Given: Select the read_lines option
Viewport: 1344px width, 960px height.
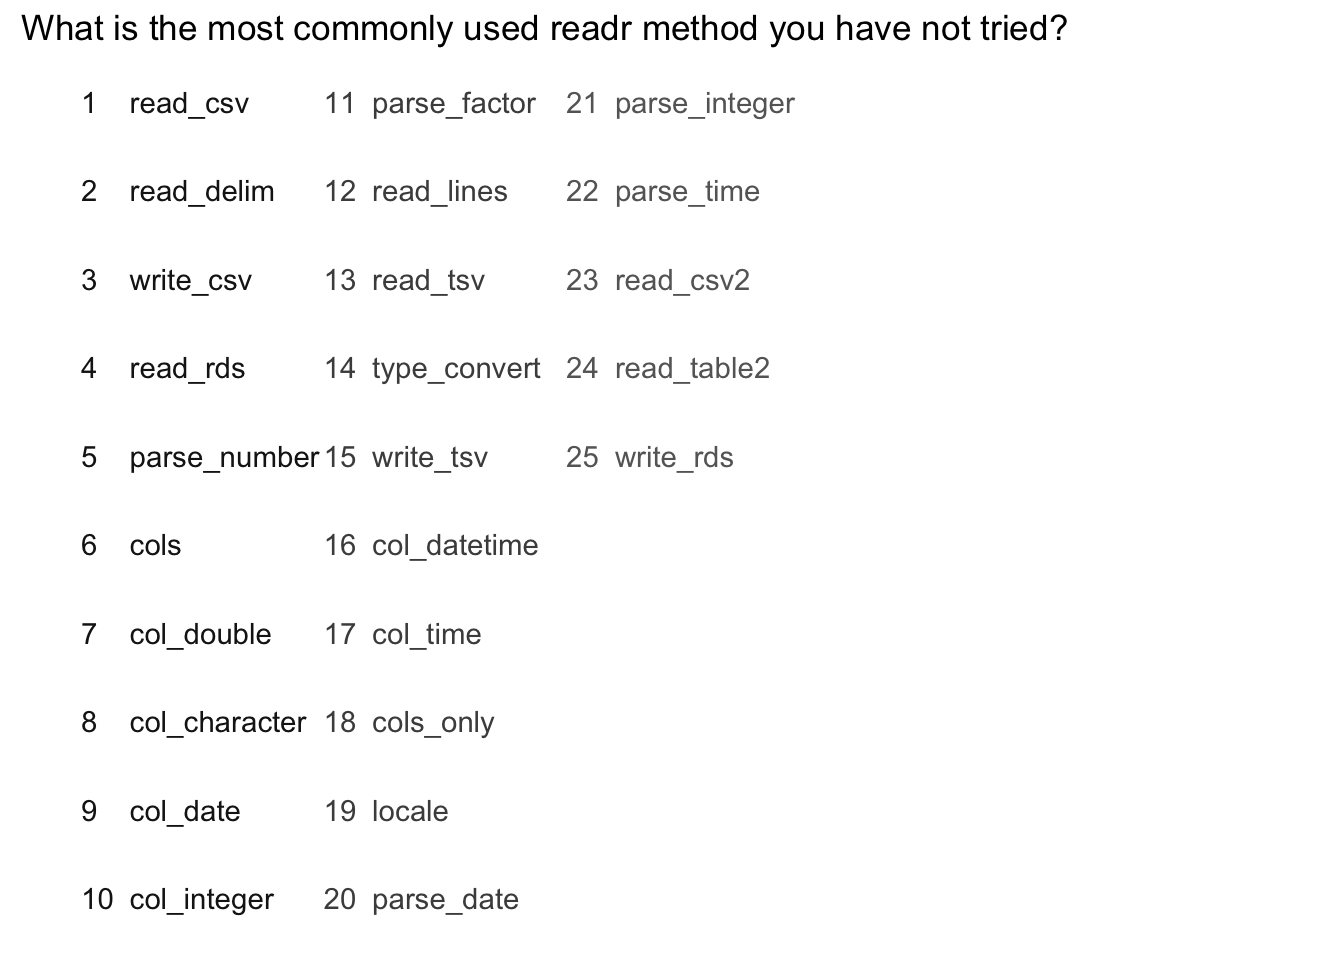Looking at the screenshot, I should (440, 192).
